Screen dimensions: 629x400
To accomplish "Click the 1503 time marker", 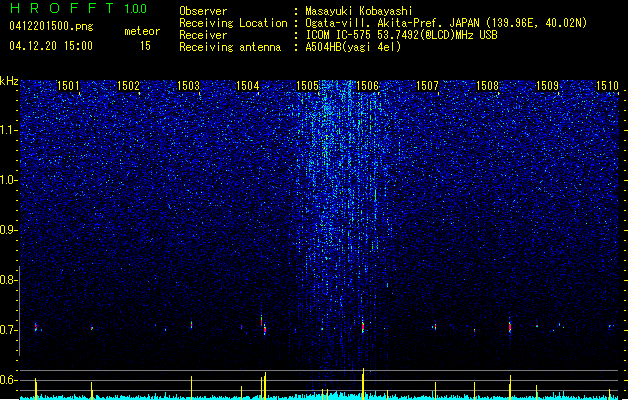I will 188,86.
